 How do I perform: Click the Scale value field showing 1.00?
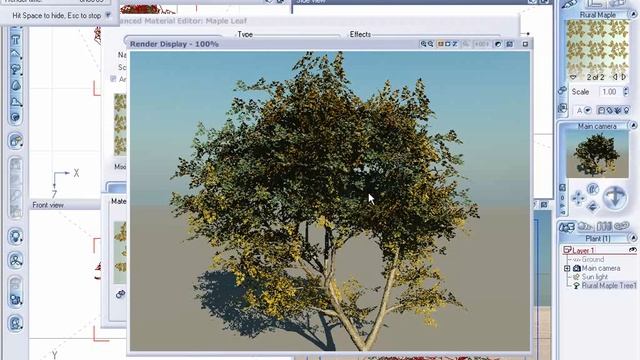(610, 92)
